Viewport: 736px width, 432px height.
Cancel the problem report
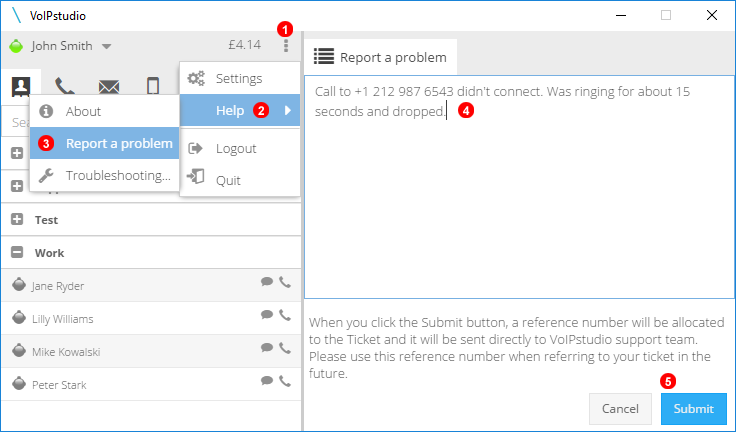[x=620, y=409]
